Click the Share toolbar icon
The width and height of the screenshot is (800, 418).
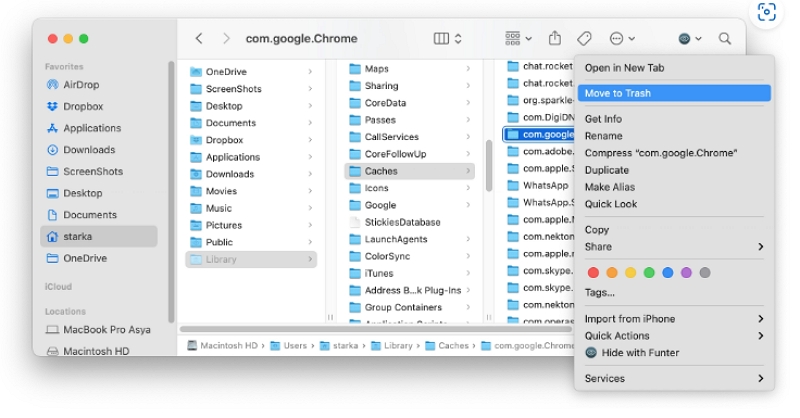pyautogui.click(x=555, y=38)
